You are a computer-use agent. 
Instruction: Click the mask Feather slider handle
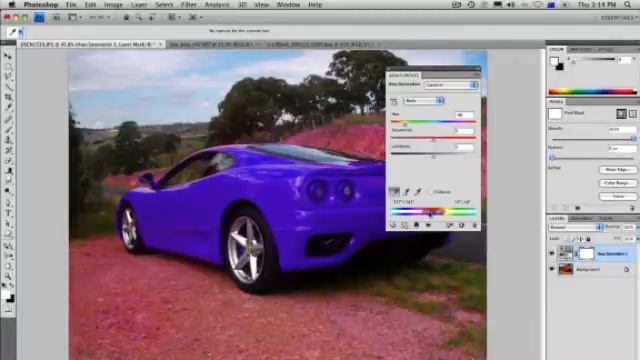point(553,158)
